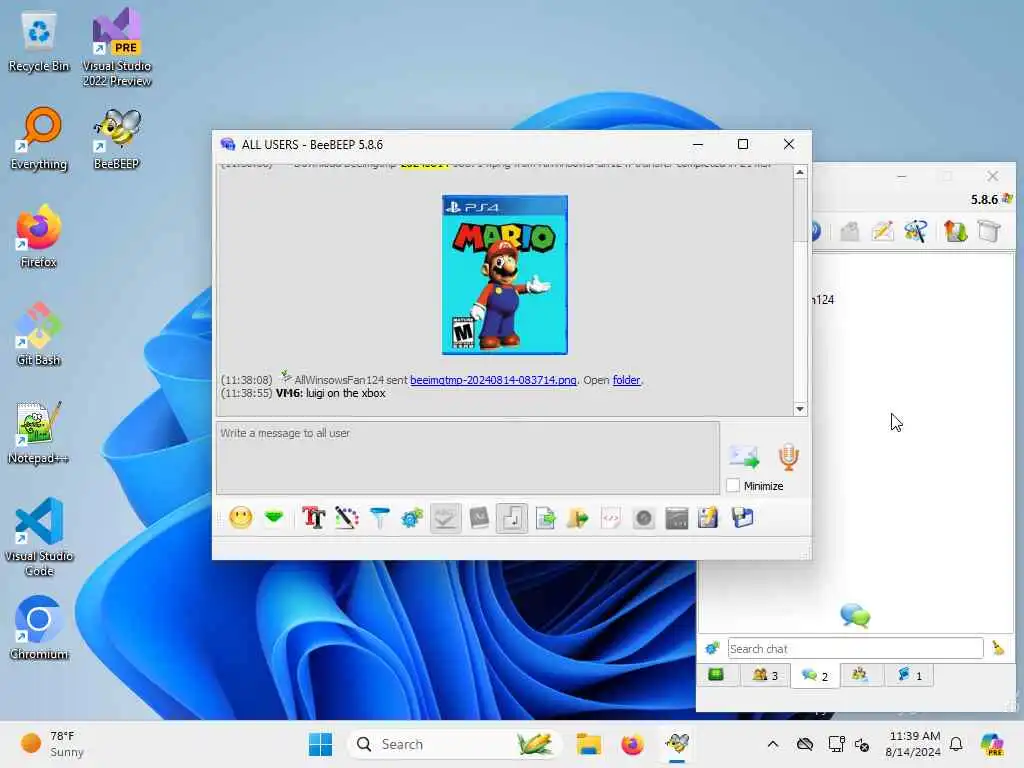
Task: Click pencil edit note icon in main window
Action: 882,231
